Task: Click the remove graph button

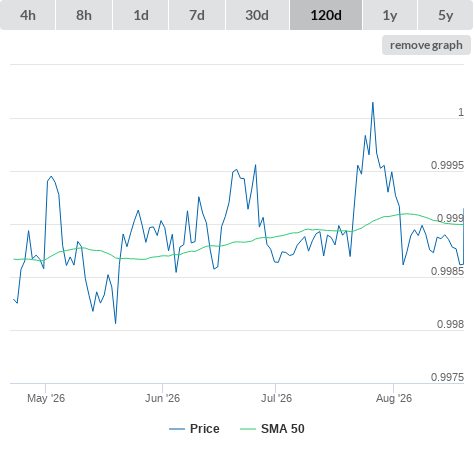Action: pyautogui.click(x=426, y=45)
